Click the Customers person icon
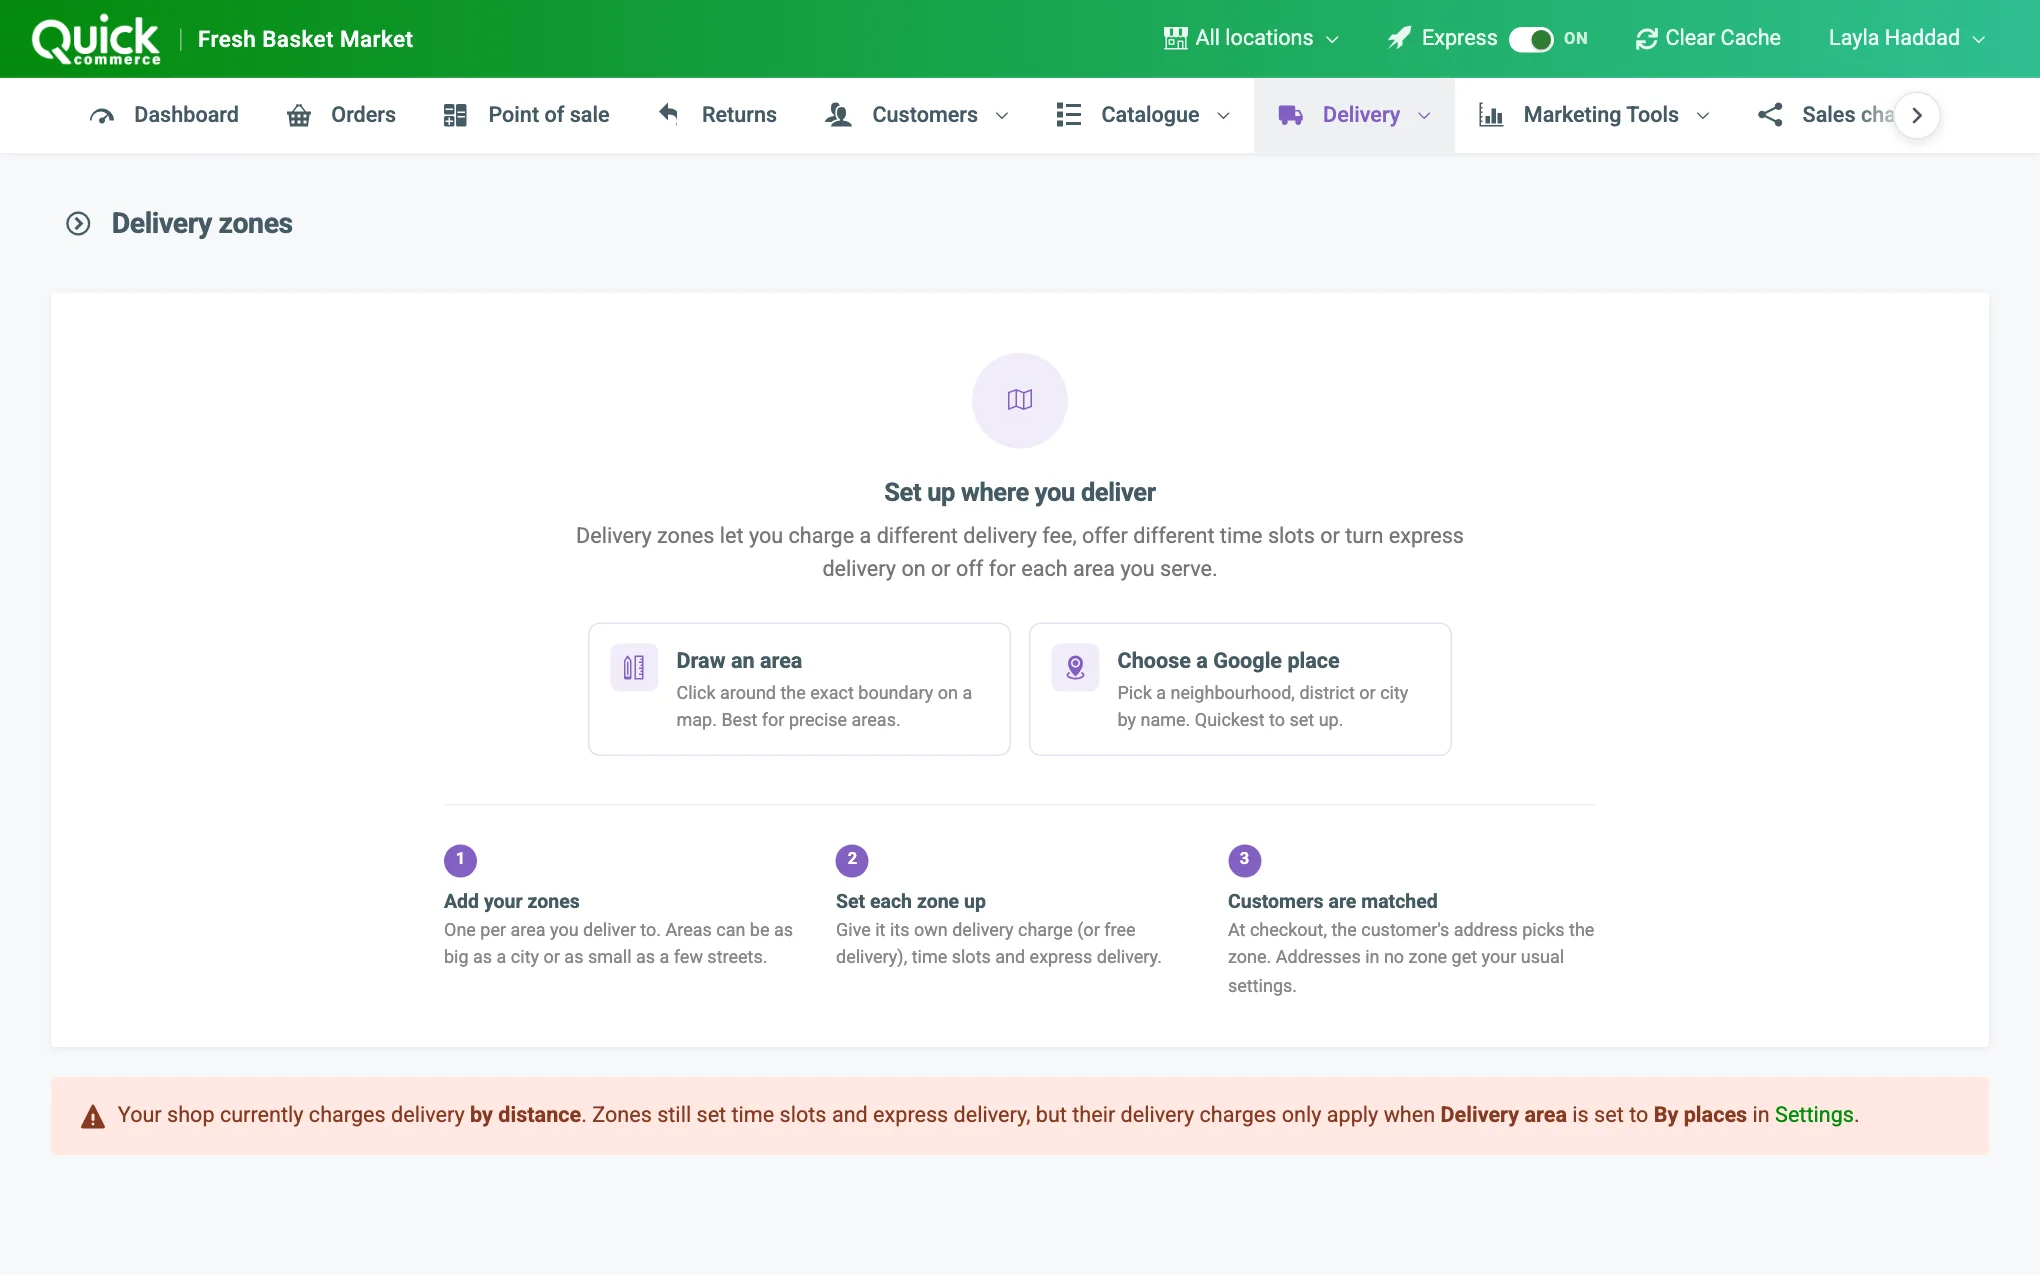This screenshot has width=2040, height=1275. point(838,115)
